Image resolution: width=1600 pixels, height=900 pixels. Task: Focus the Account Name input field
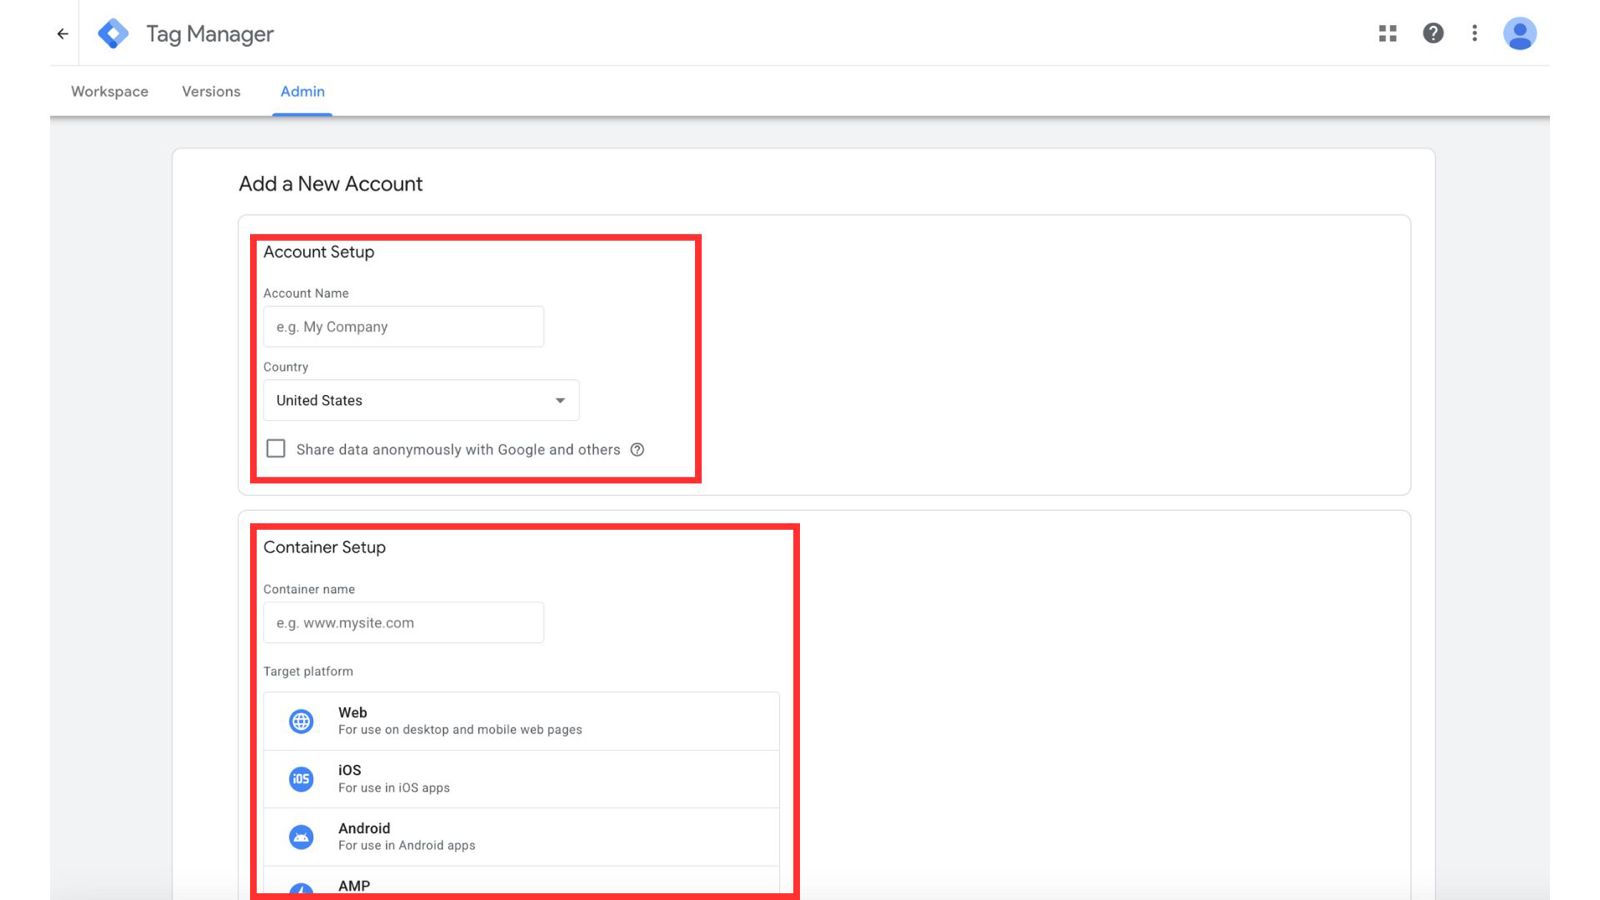[404, 327]
